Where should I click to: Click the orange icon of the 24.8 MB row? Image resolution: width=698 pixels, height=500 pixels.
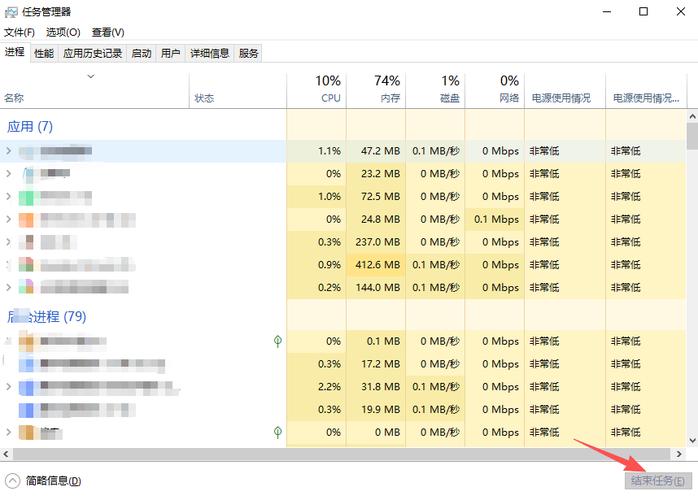pyautogui.click(x=26, y=220)
